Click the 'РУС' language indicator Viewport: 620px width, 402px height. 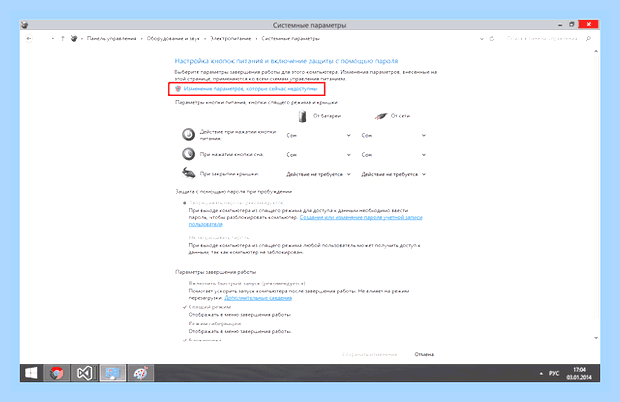(554, 374)
